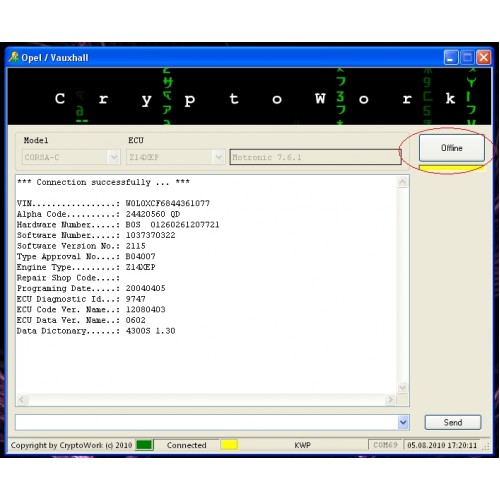Viewport: 500px width, 500px height.
Task: Expand the command history dropdown arrow
Action: pos(403,423)
